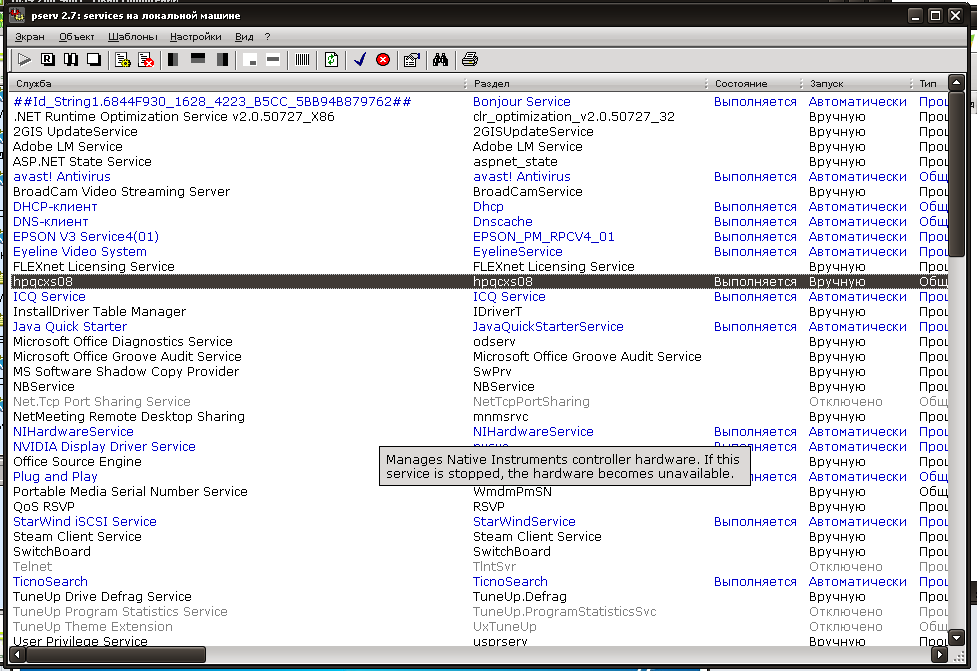Select the 'NetMeeting Remote Desktop Sharing' row
The height and width of the screenshot is (671, 977).
coord(480,417)
